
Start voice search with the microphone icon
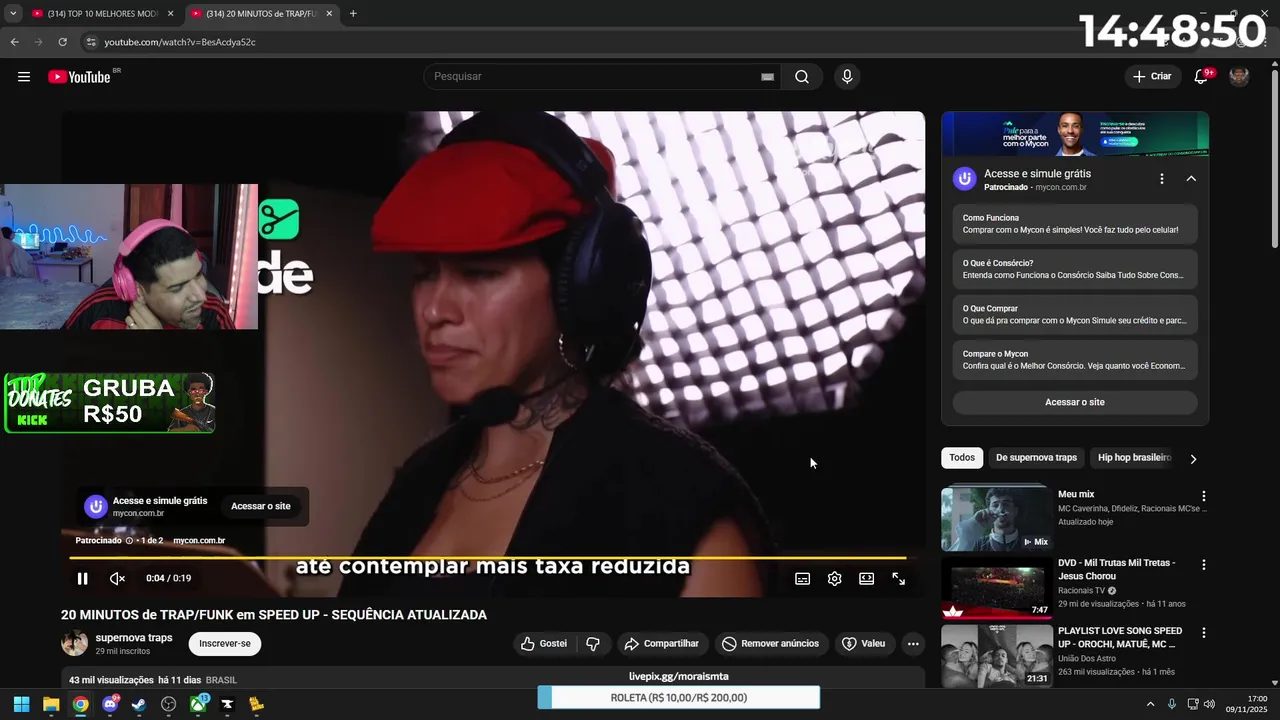[847, 77]
